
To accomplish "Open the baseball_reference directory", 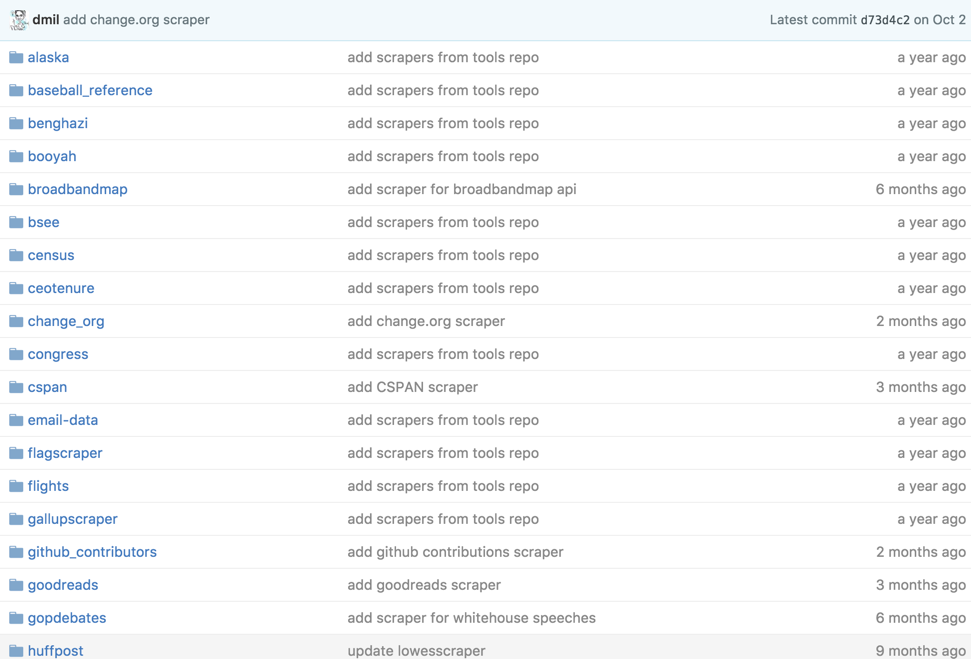I will [x=90, y=90].
